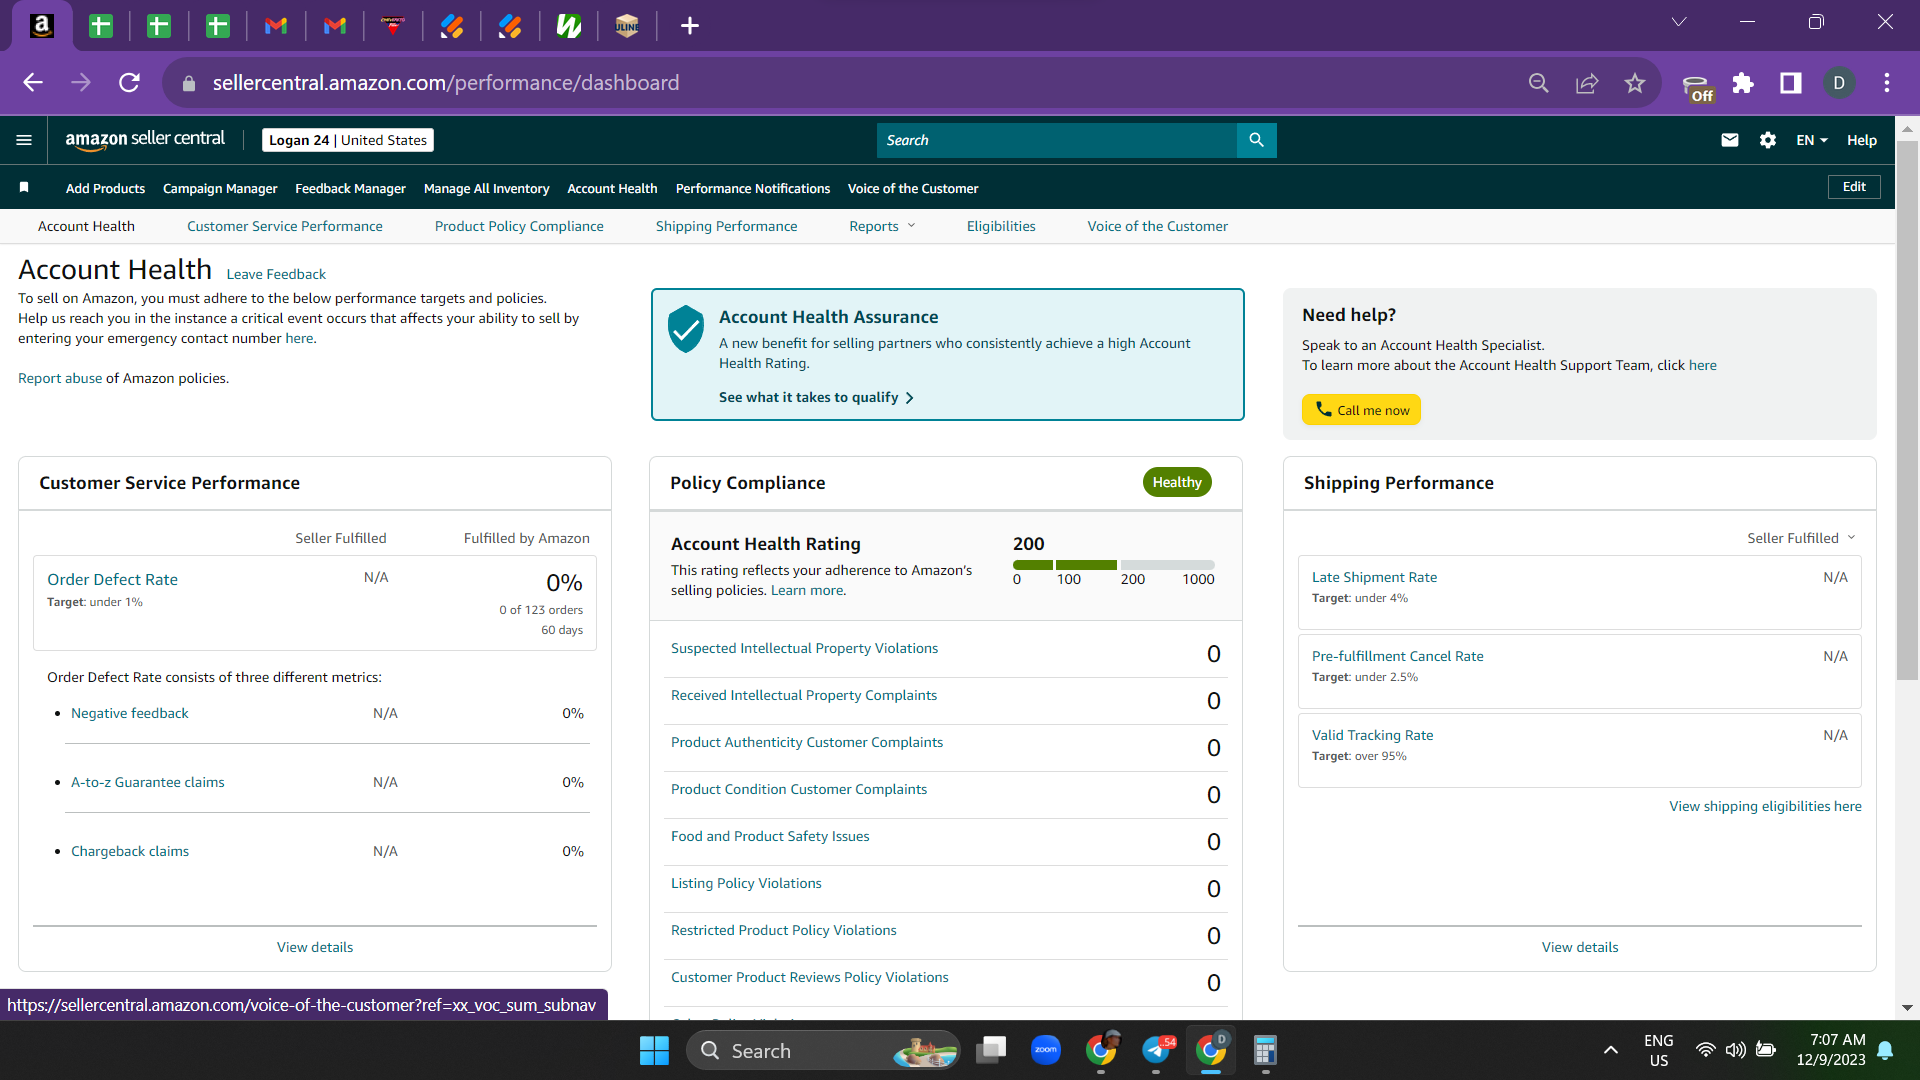Open the A-to-z Guarantee claims link

pyautogui.click(x=147, y=782)
